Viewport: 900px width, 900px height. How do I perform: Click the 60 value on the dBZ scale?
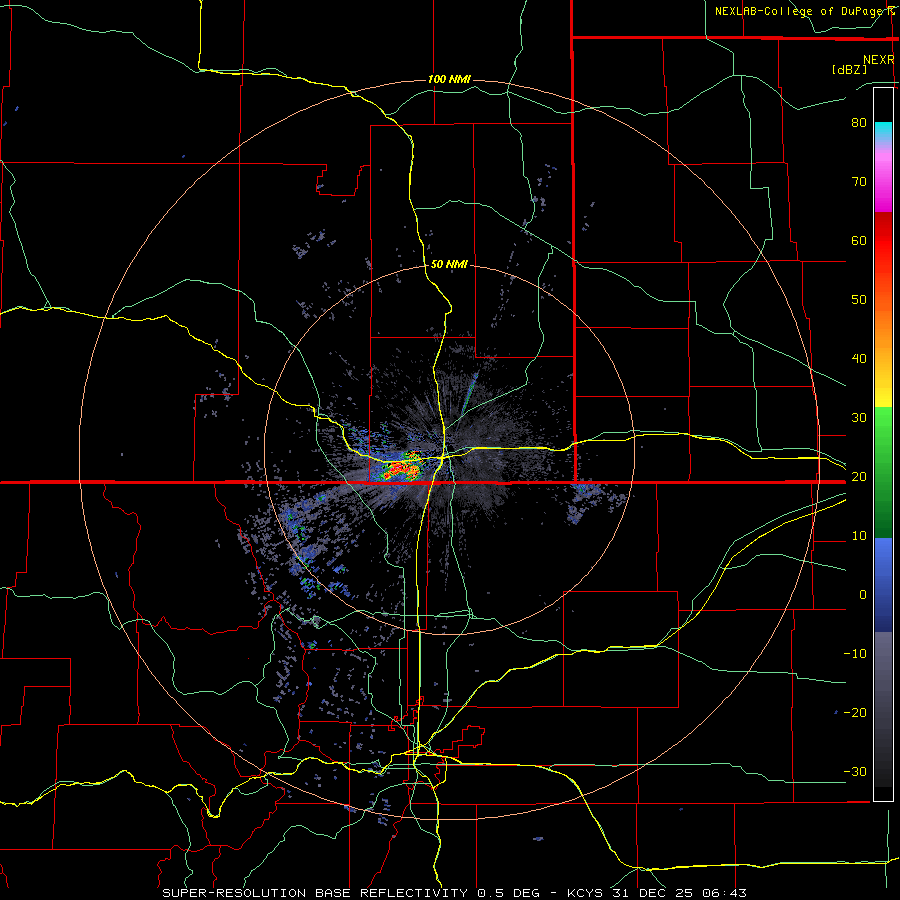tap(859, 241)
